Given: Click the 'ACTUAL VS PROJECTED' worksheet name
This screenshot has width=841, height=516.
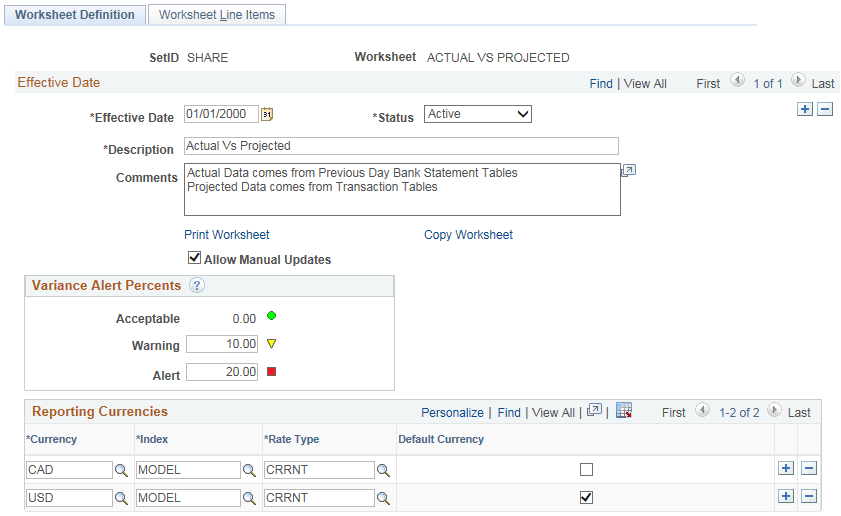Looking at the screenshot, I should pos(498,57).
